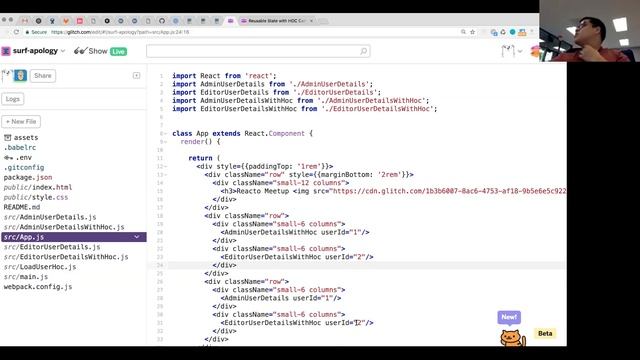Viewport: 640px width, 360px height.
Task: Click the blue globe extension icon
Action: pos(494,32)
